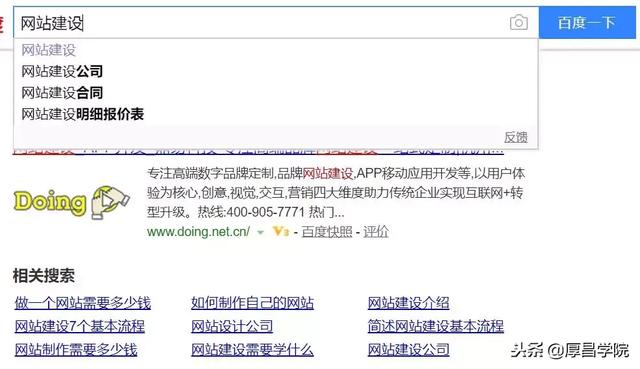Choose the first grey suggestion 网站建设

(49, 50)
